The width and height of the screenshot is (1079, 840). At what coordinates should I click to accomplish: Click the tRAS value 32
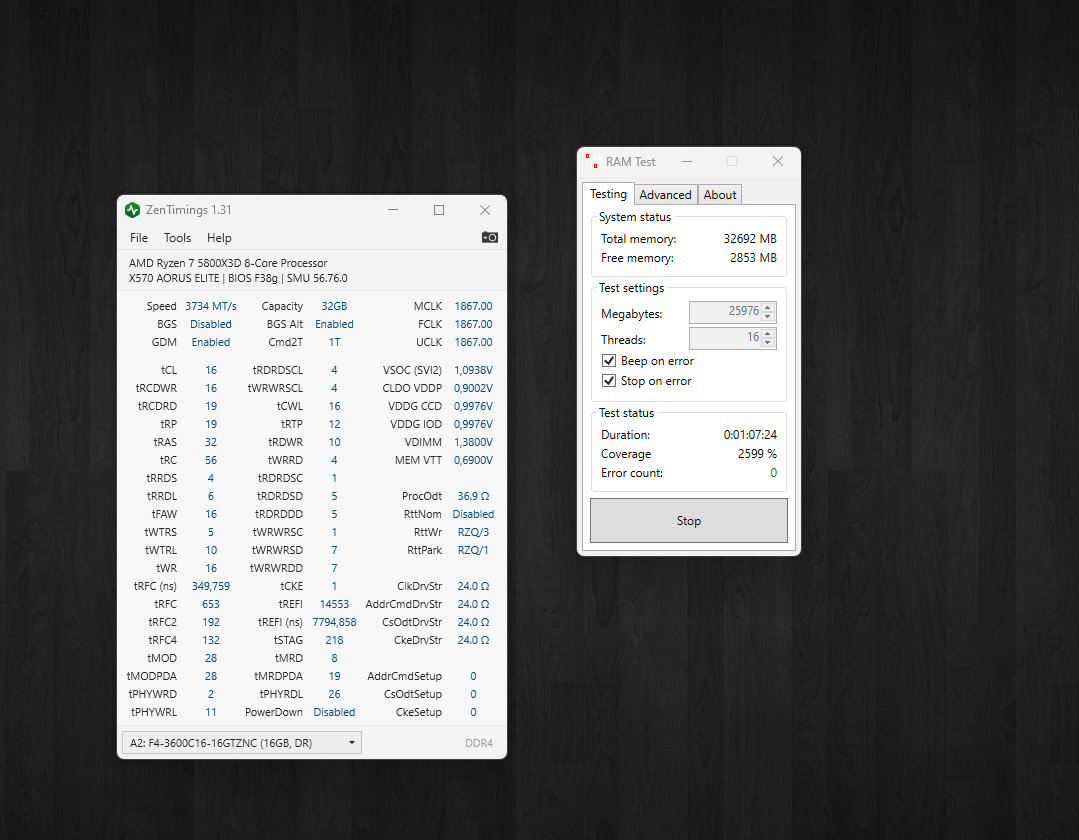pos(211,442)
